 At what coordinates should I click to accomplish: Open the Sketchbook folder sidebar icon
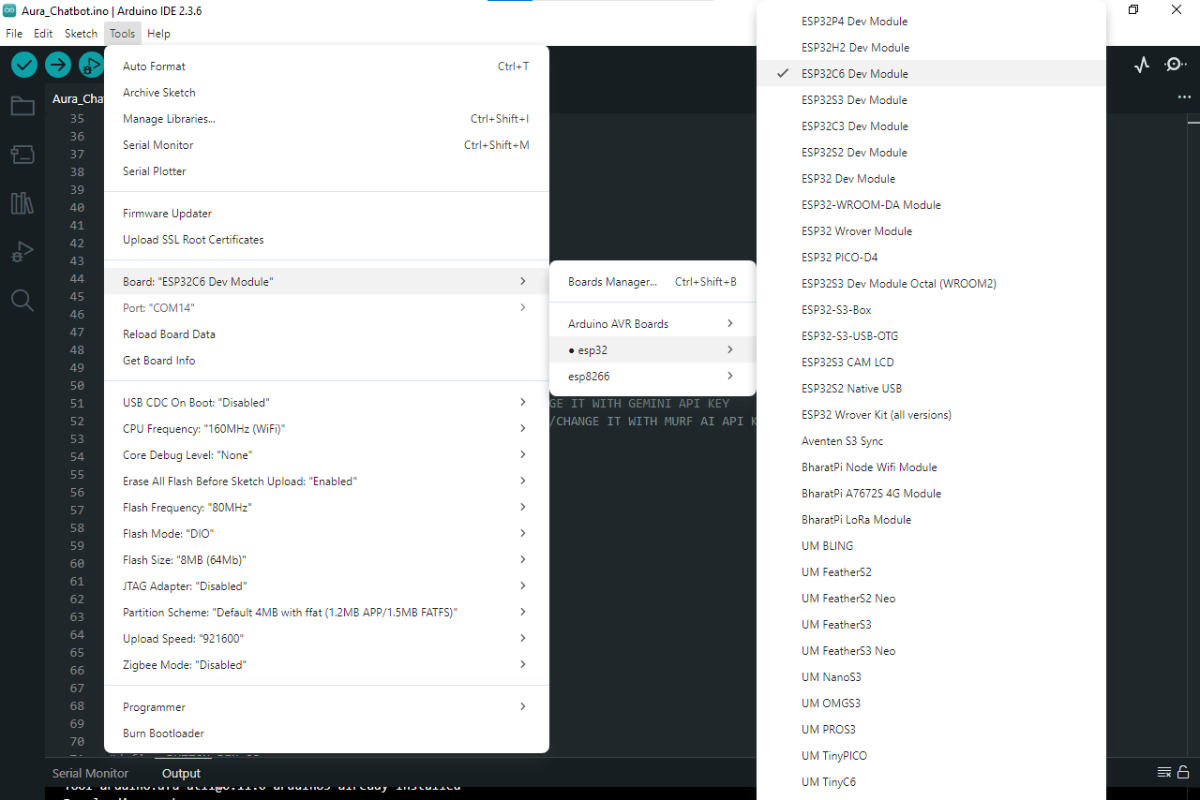(22, 106)
